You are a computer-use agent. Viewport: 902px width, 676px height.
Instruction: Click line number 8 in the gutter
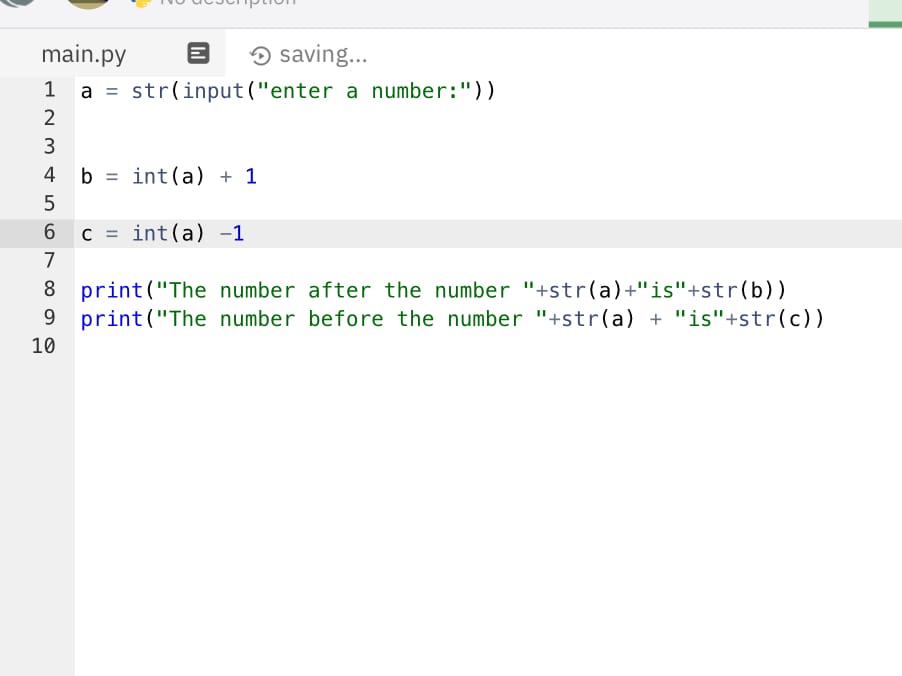[49, 291]
